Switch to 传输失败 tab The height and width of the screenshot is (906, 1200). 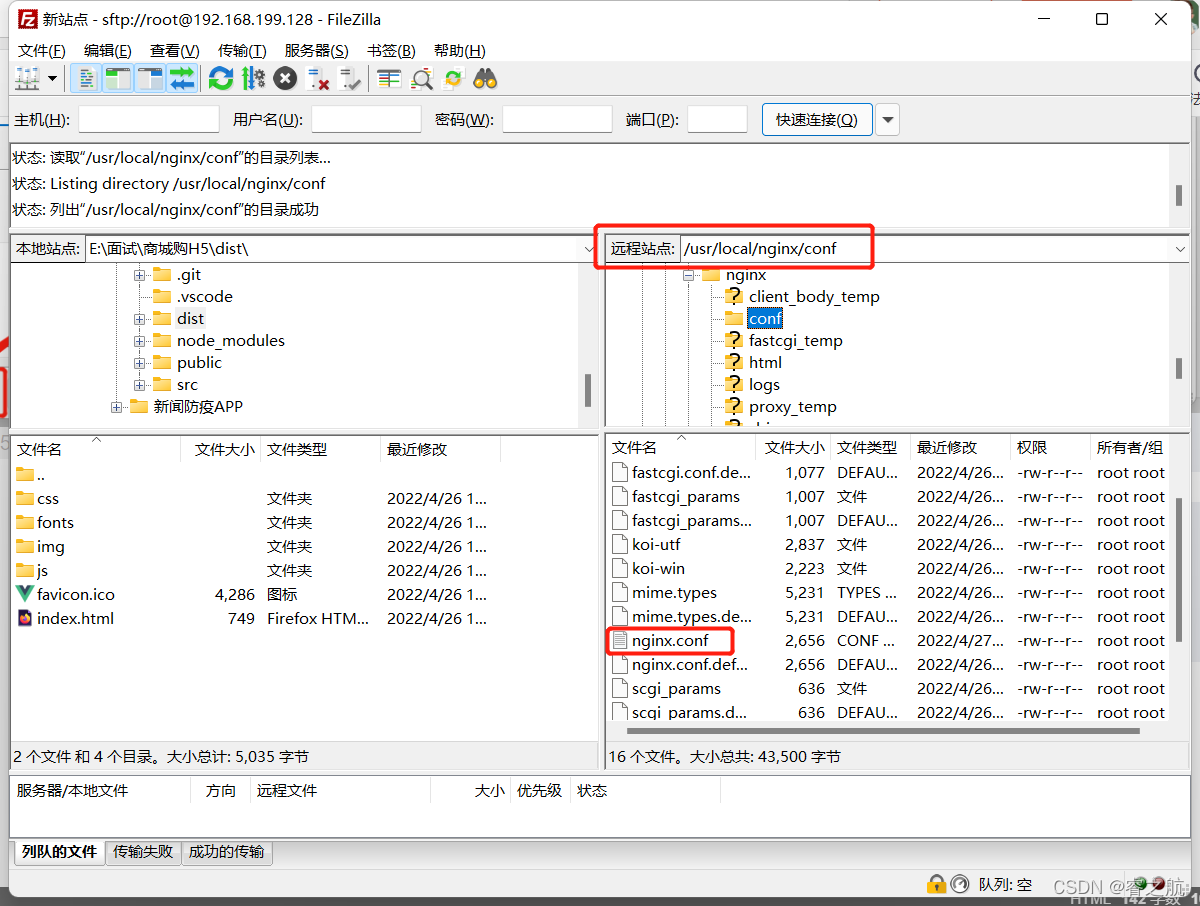pos(144,852)
